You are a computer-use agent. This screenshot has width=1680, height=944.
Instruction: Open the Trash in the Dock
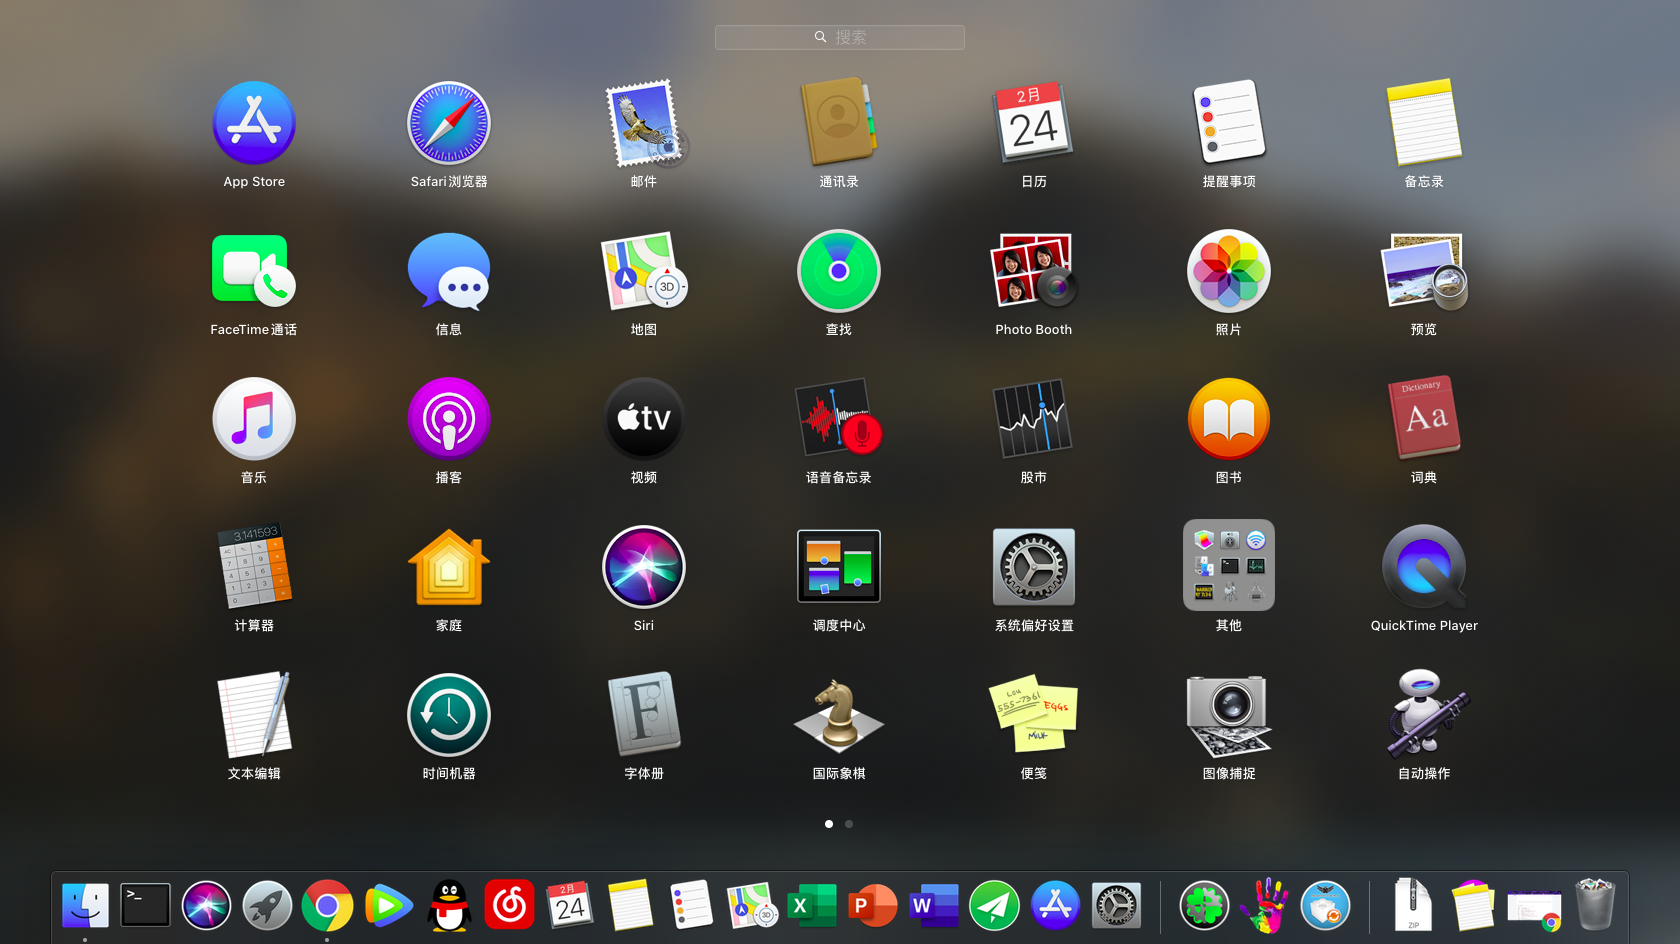(x=1596, y=905)
